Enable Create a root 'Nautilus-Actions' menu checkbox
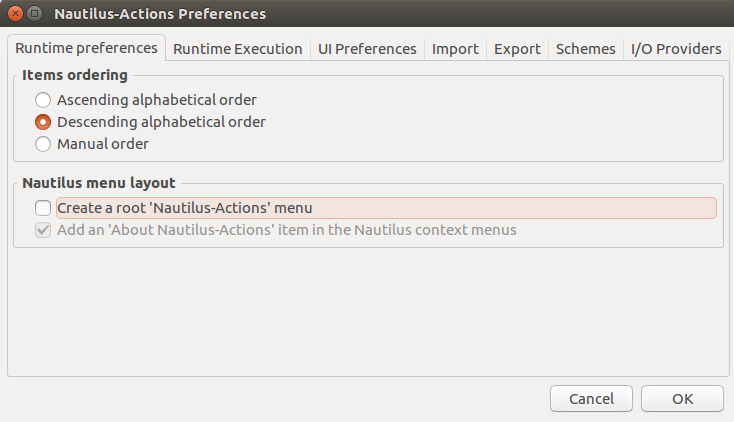 43,208
